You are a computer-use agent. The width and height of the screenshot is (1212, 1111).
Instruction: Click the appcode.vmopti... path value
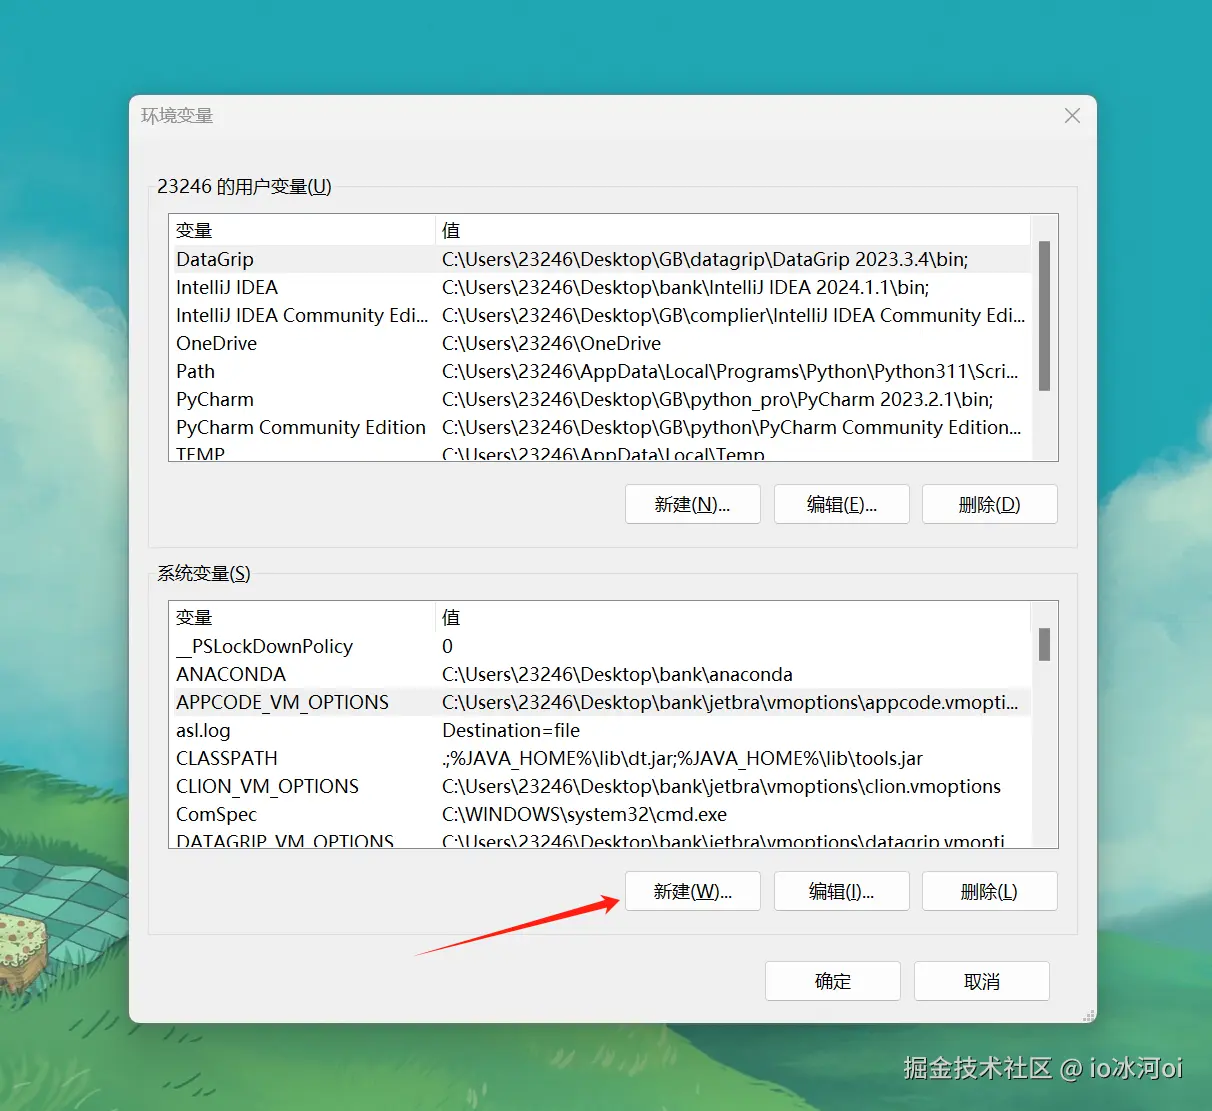[x=730, y=702]
